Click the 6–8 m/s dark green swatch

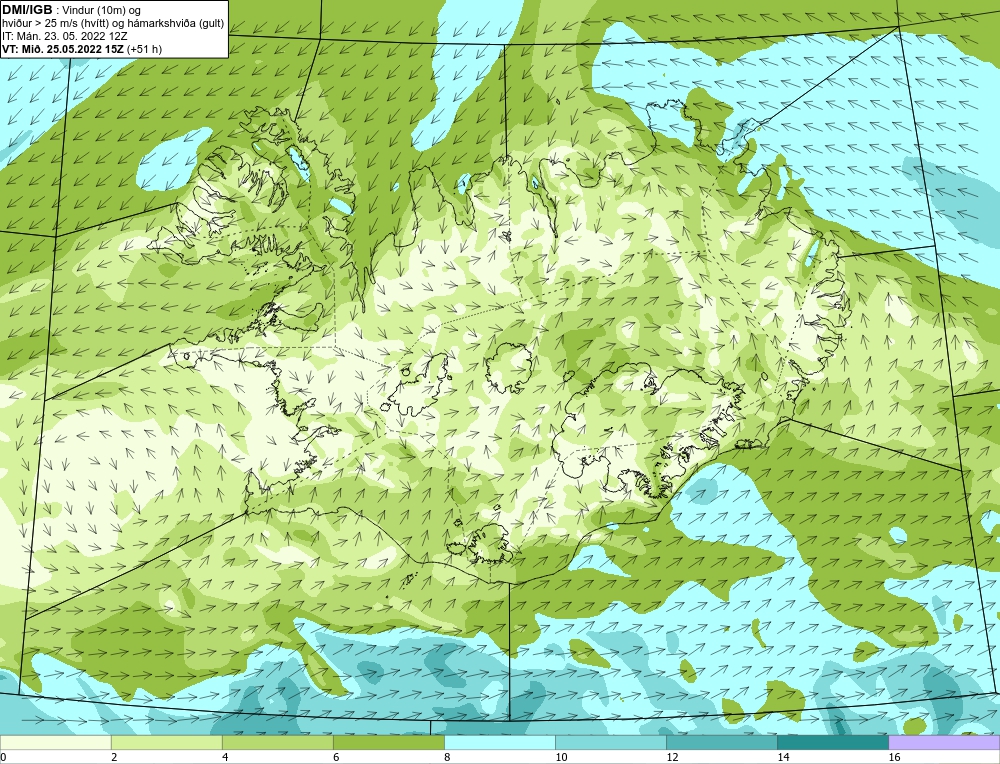388,742
